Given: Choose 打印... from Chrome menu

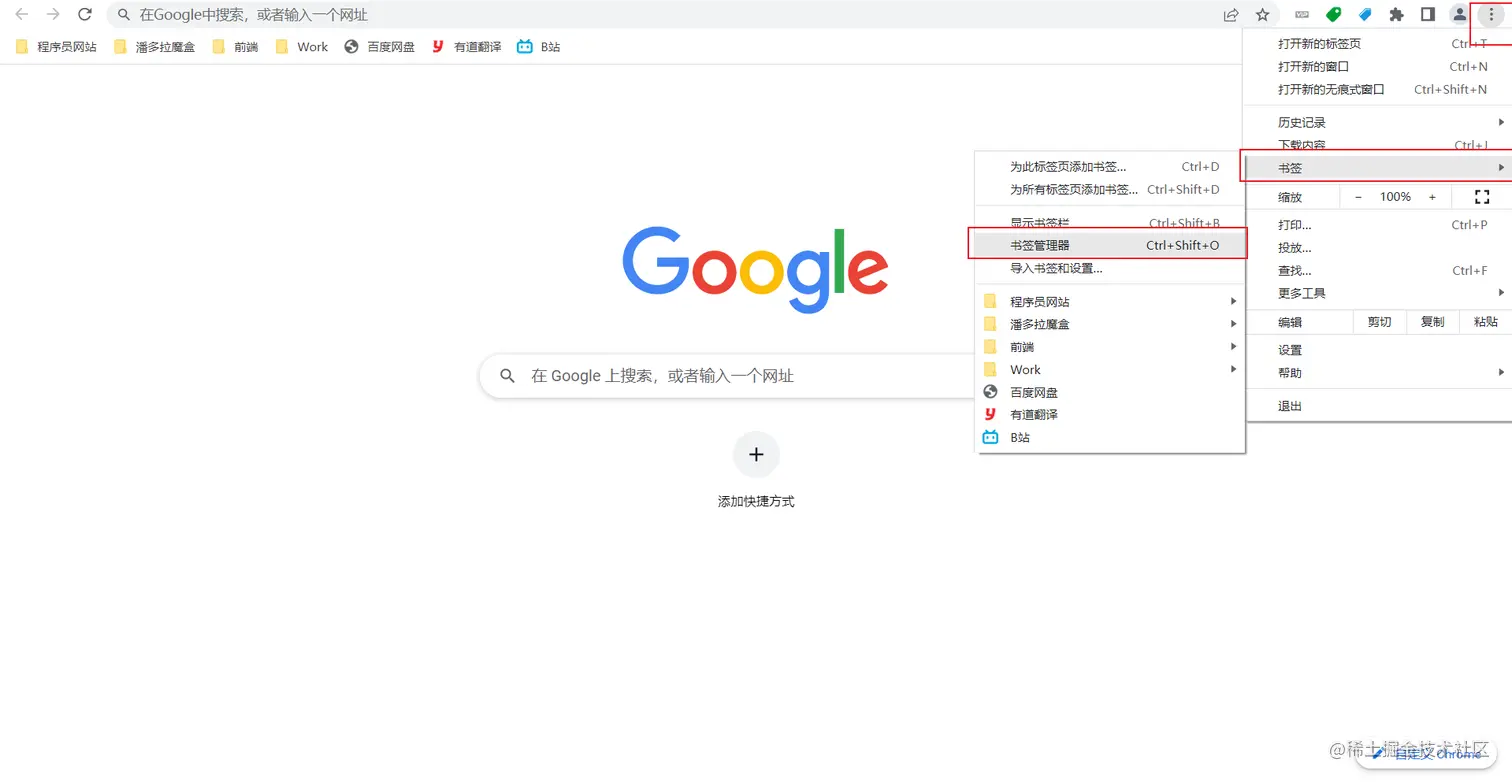Looking at the screenshot, I should coord(1379,225).
